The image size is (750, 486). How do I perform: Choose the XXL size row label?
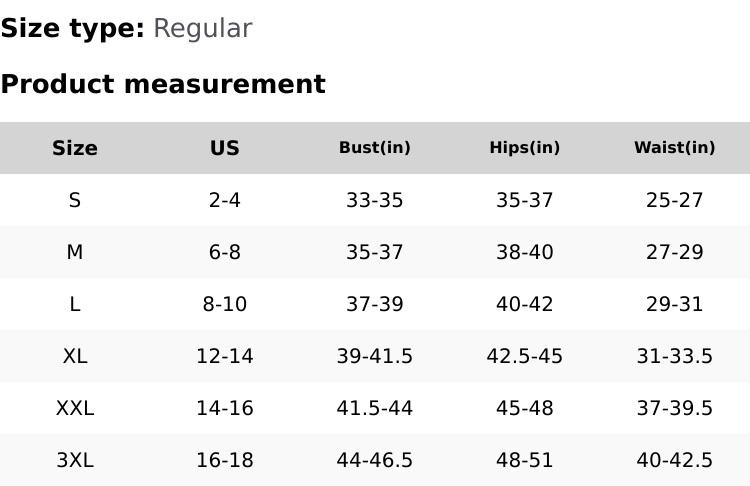75,408
